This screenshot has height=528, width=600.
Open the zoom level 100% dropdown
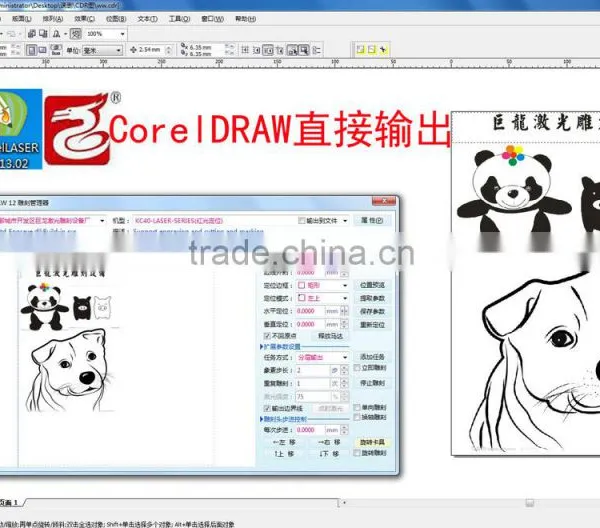(122, 34)
